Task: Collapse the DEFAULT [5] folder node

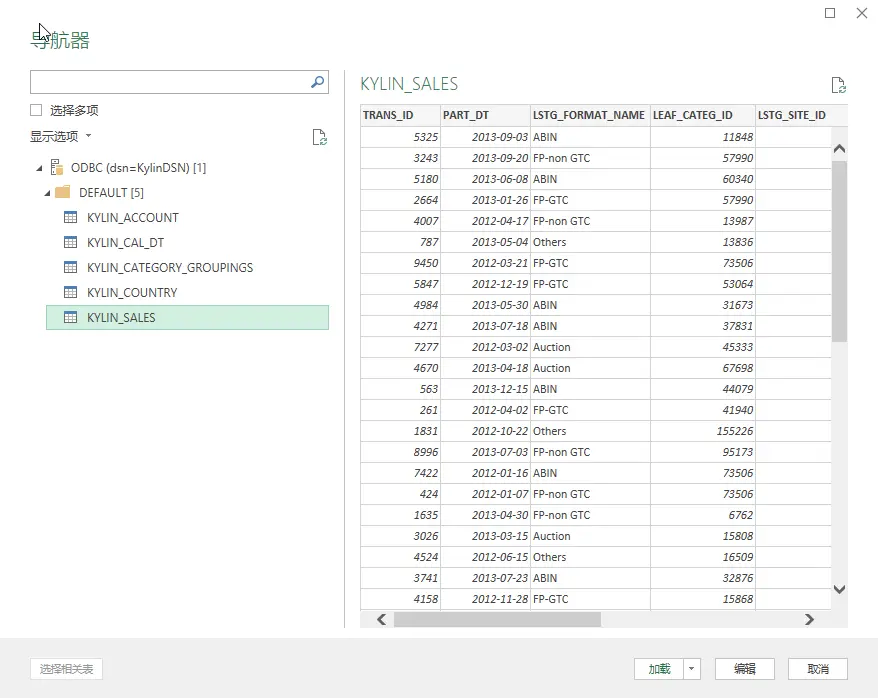Action: click(48, 193)
